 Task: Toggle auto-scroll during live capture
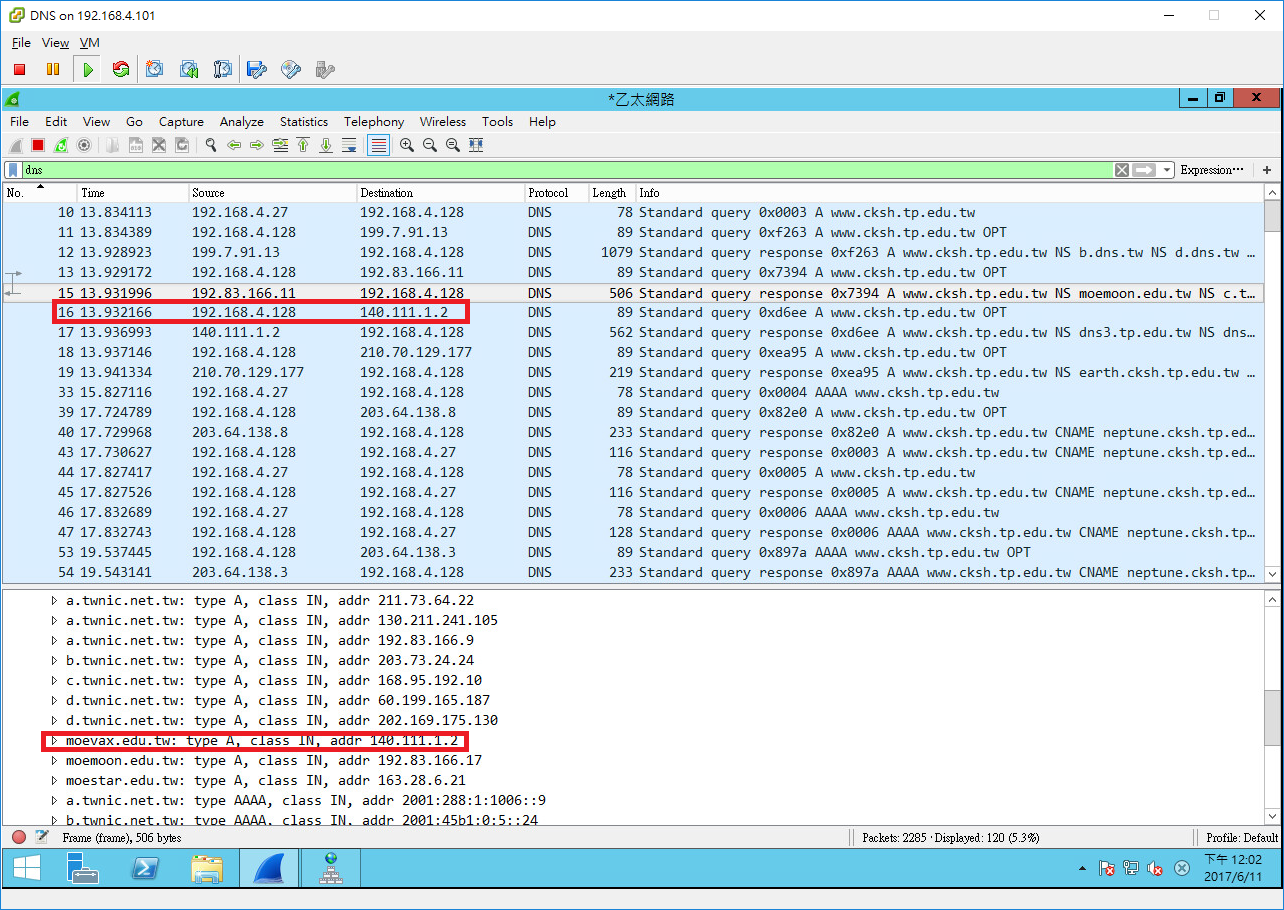[349, 145]
